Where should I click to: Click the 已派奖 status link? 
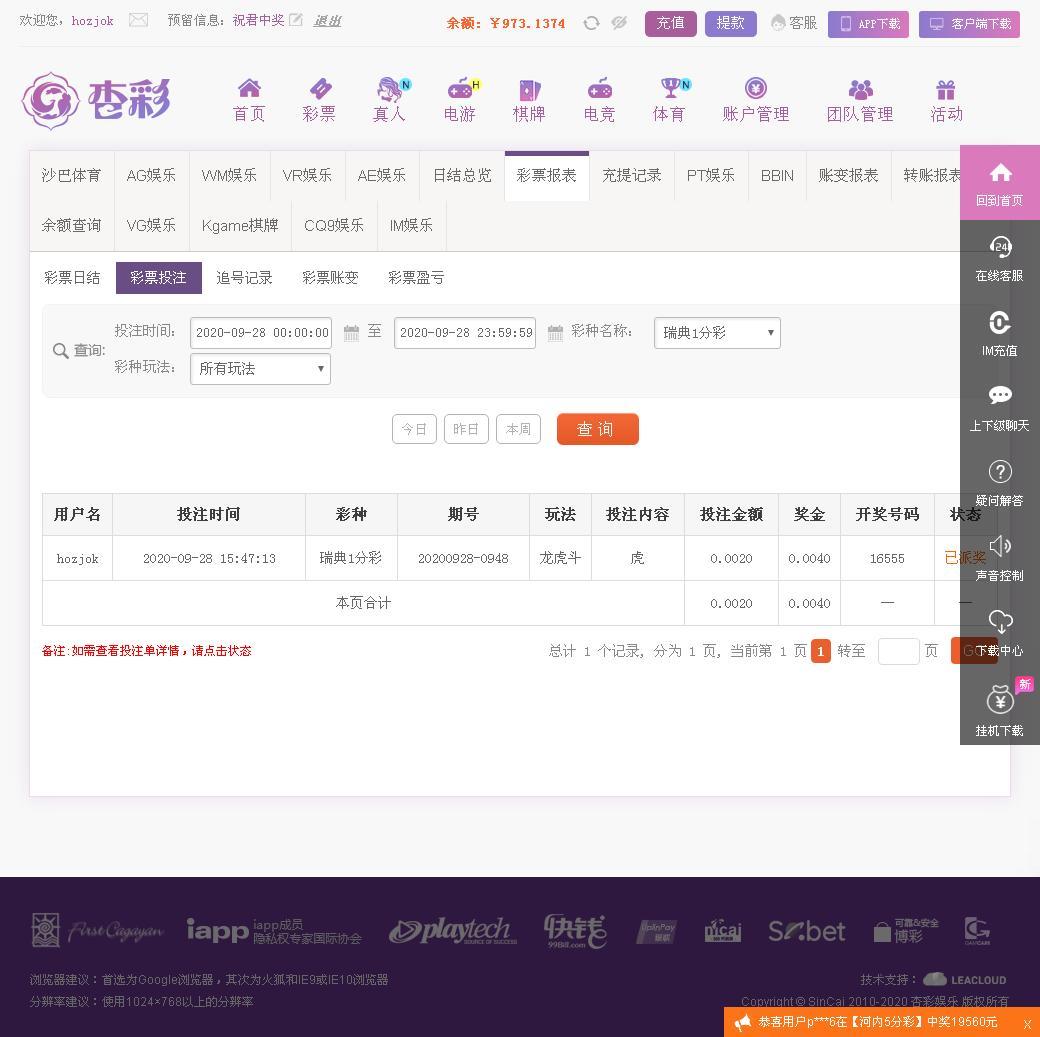pyautogui.click(x=964, y=558)
